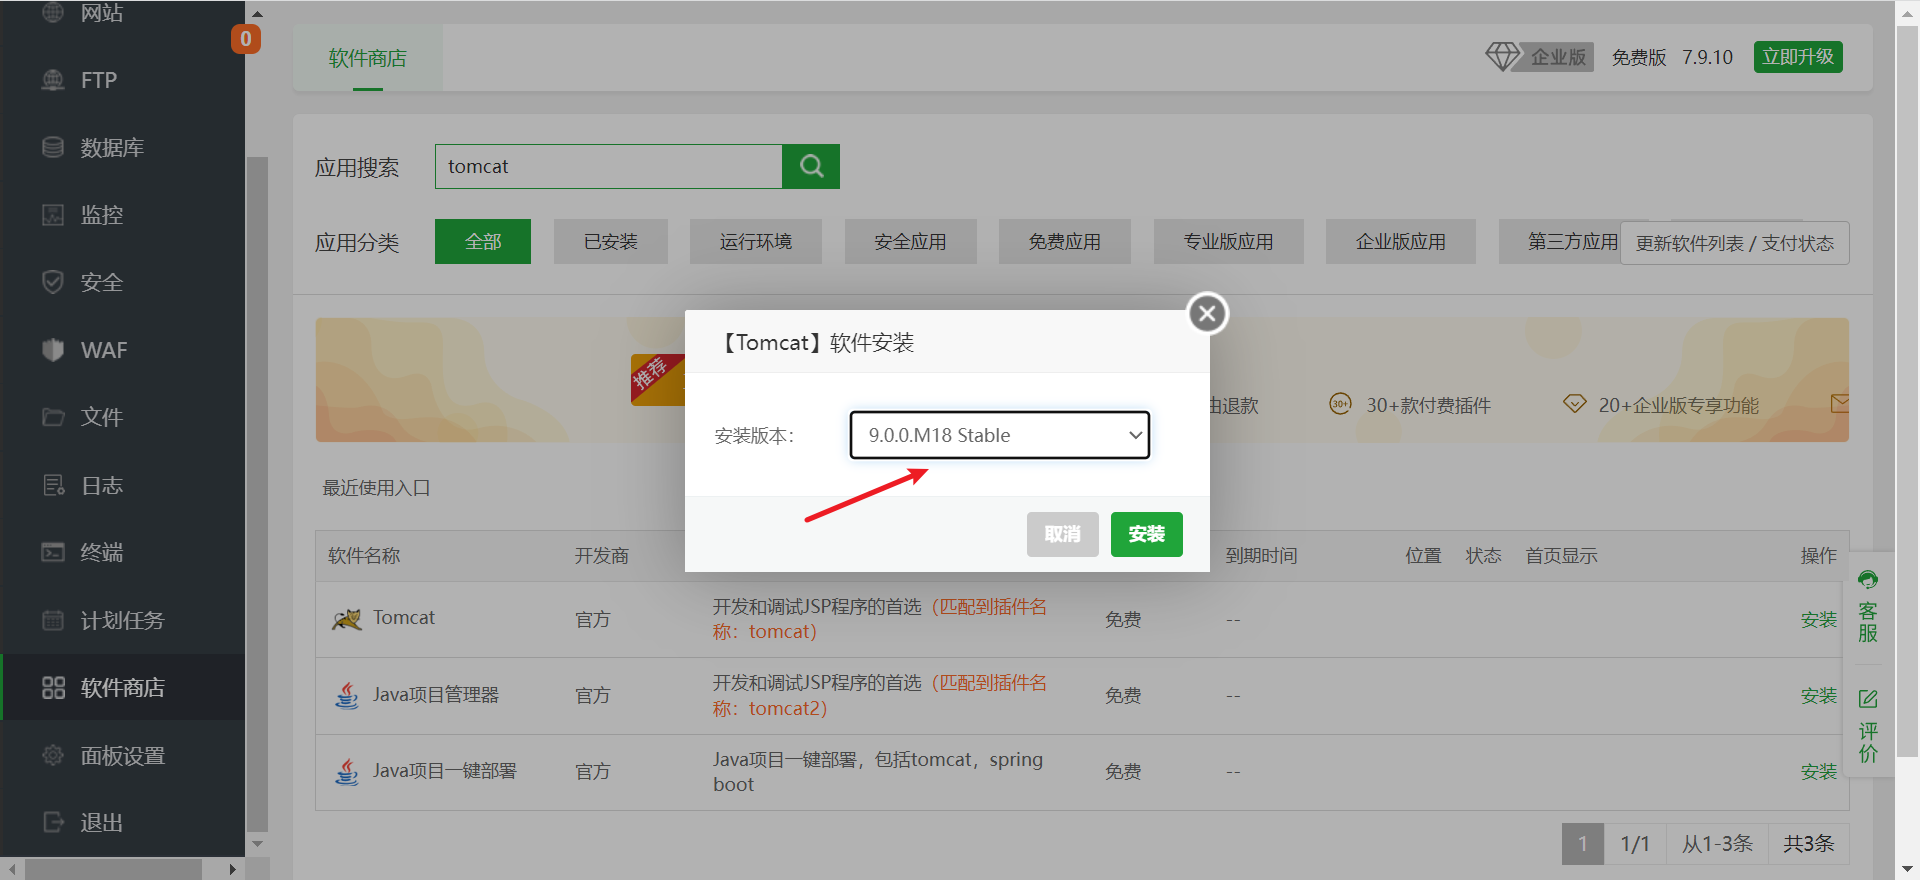Click the 20+企业版专享功能 diamond icon
1920x880 pixels.
pyautogui.click(x=1575, y=404)
